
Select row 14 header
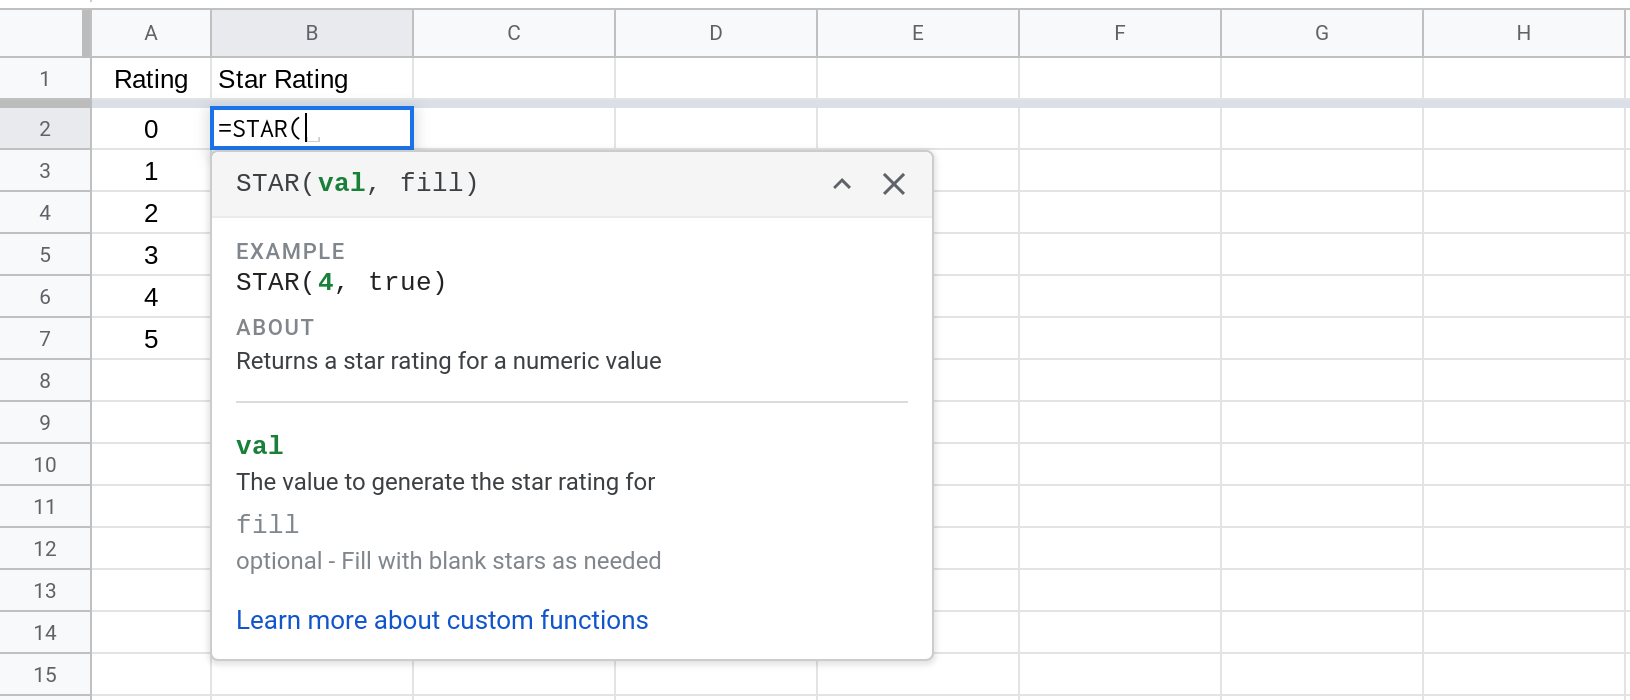click(45, 633)
